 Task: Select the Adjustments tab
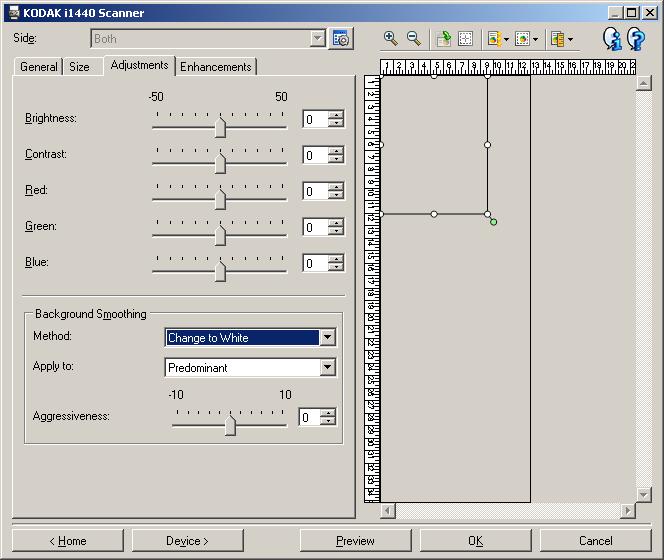pos(139,65)
